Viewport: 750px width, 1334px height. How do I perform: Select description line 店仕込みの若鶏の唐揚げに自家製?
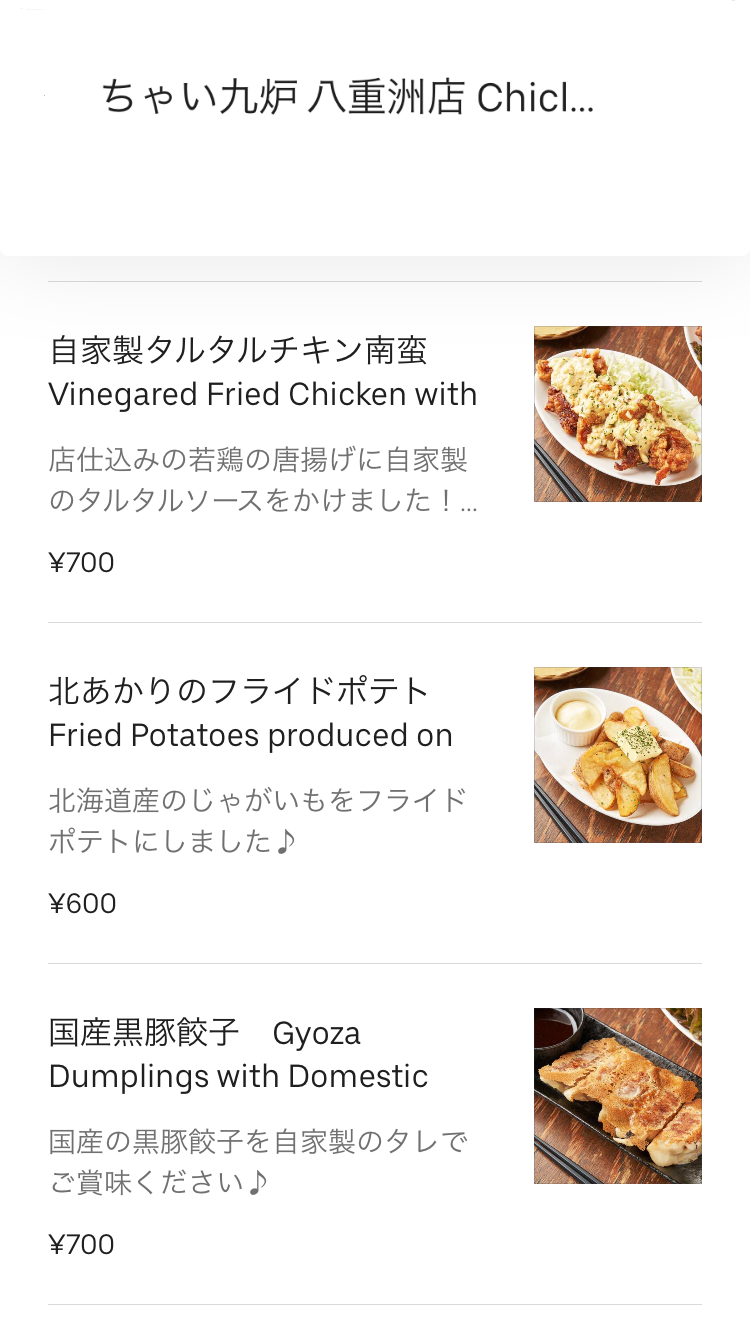click(258, 460)
